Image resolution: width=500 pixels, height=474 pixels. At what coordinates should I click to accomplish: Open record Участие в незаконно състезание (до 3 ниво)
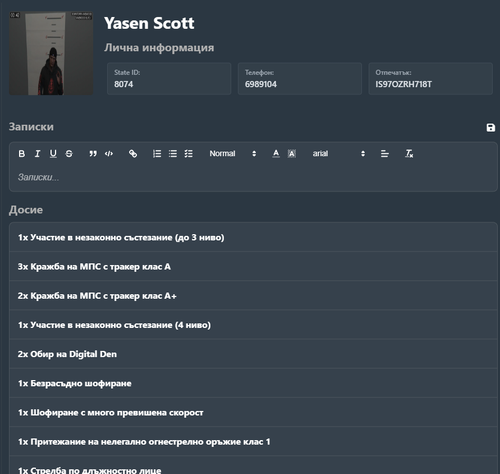[x=253, y=237]
